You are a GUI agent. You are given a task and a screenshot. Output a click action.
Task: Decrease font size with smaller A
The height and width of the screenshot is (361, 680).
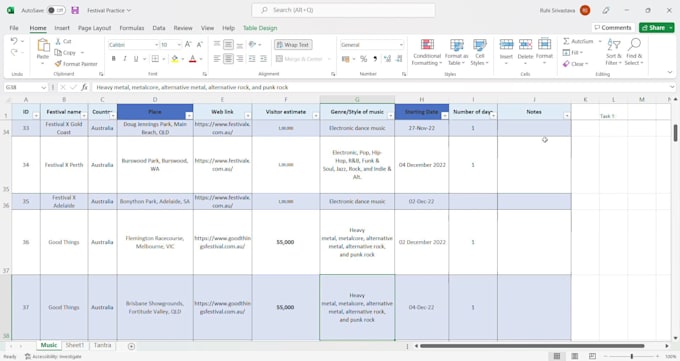click(x=199, y=45)
